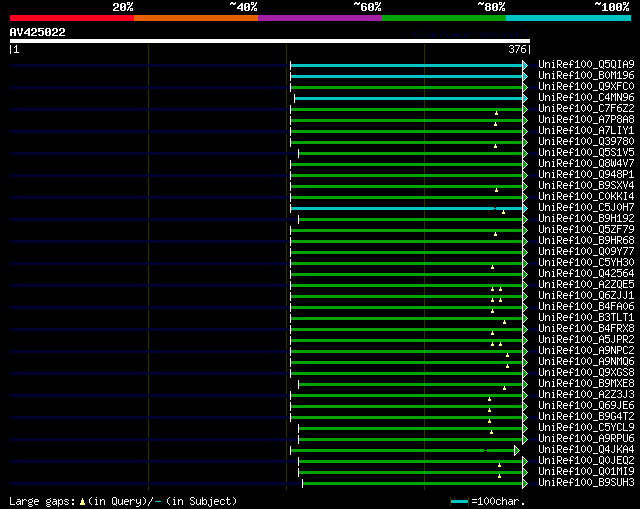
Task: Click the UniRef100_Q5ZF79 text
Action: tap(586, 230)
